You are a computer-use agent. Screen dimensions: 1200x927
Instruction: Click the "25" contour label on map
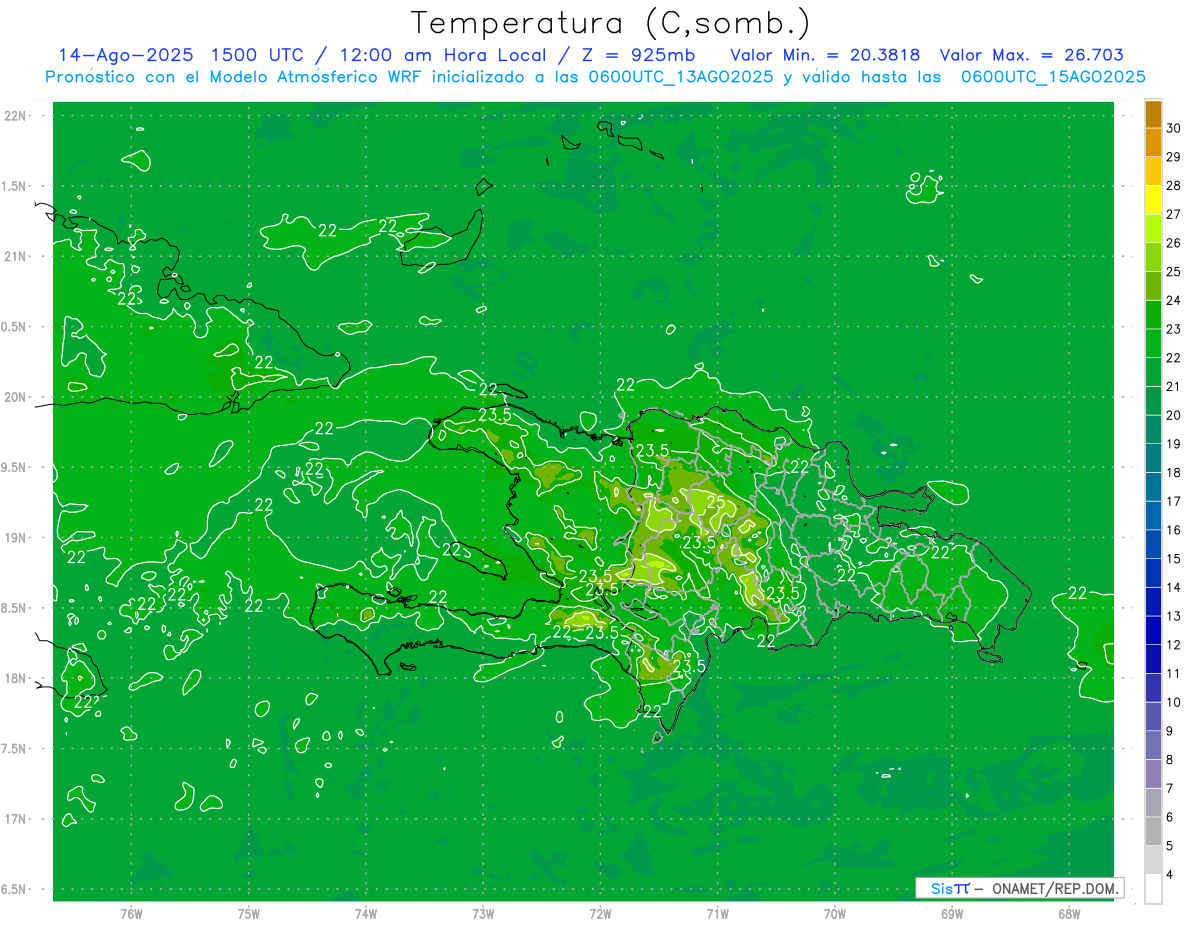pyautogui.click(x=715, y=502)
